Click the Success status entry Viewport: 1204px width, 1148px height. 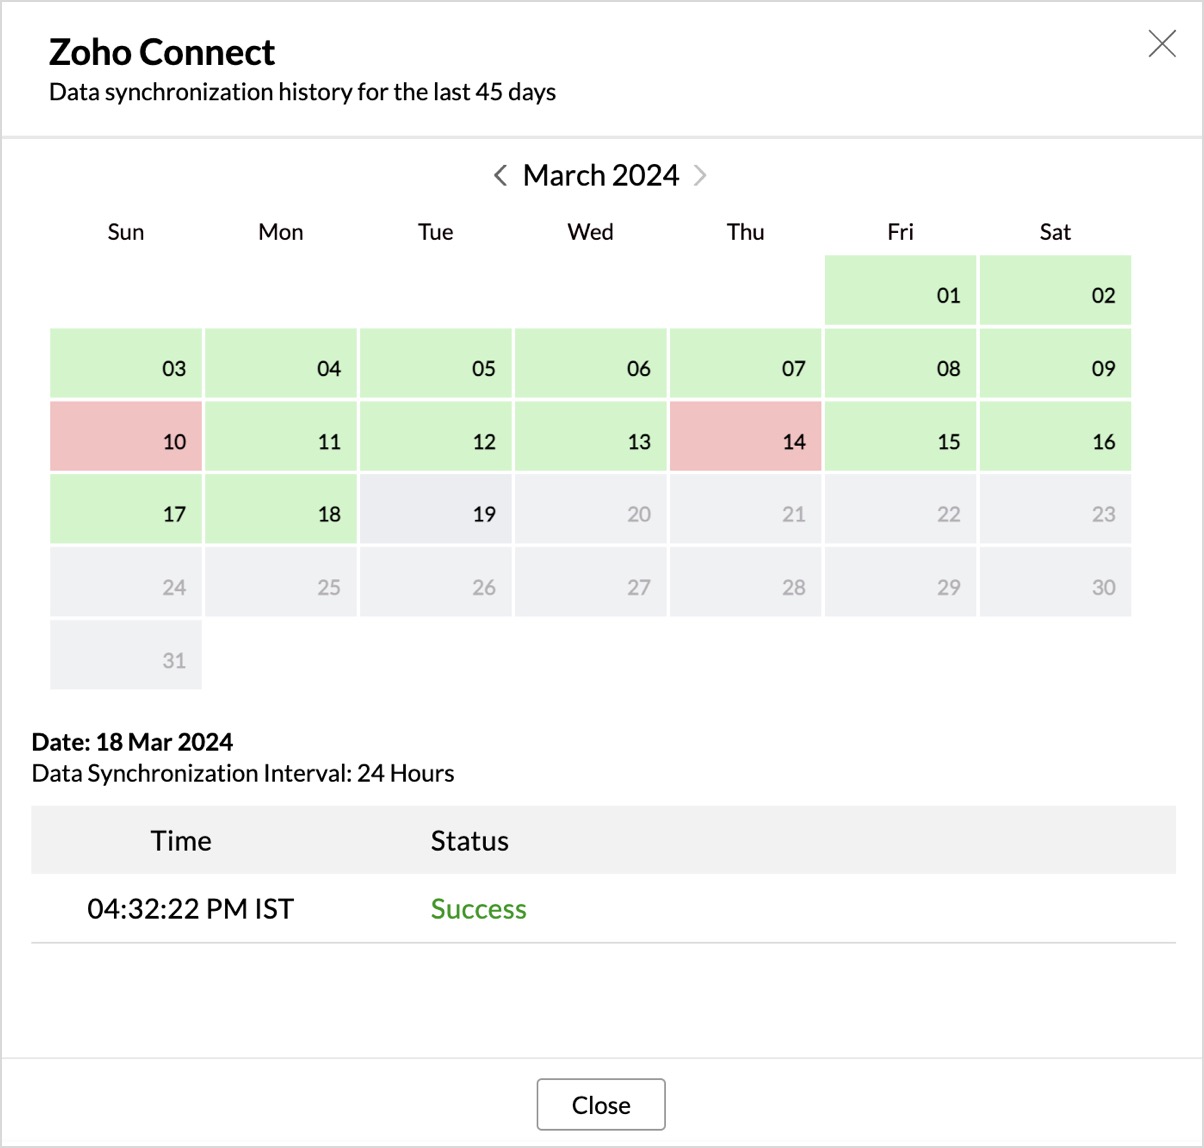click(478, 909)
